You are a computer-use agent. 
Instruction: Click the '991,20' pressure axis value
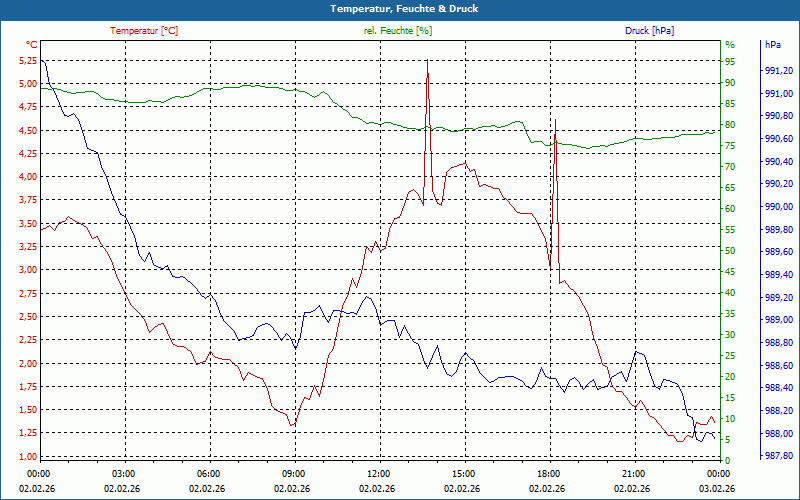(779, 71)
